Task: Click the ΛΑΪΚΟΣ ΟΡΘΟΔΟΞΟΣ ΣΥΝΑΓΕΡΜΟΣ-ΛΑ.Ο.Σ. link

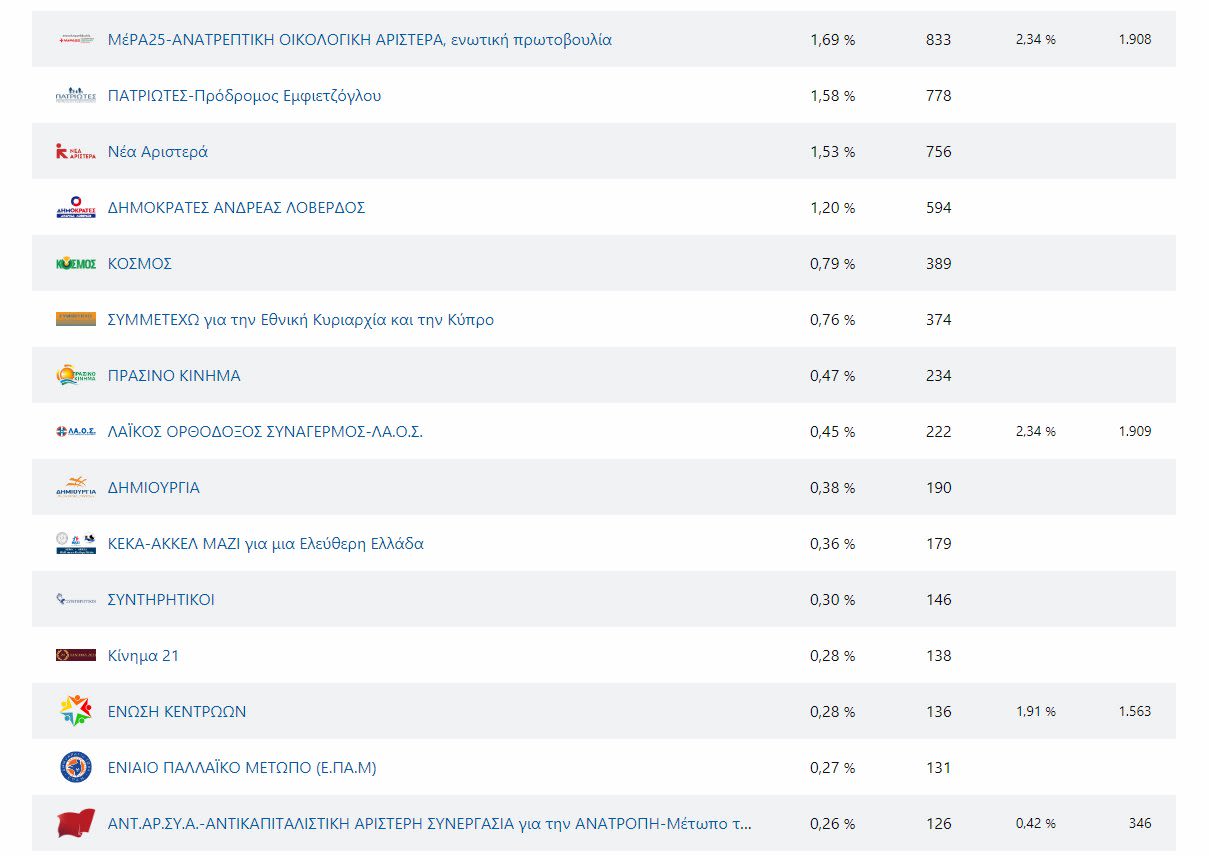Action: (x=265, y=432)
